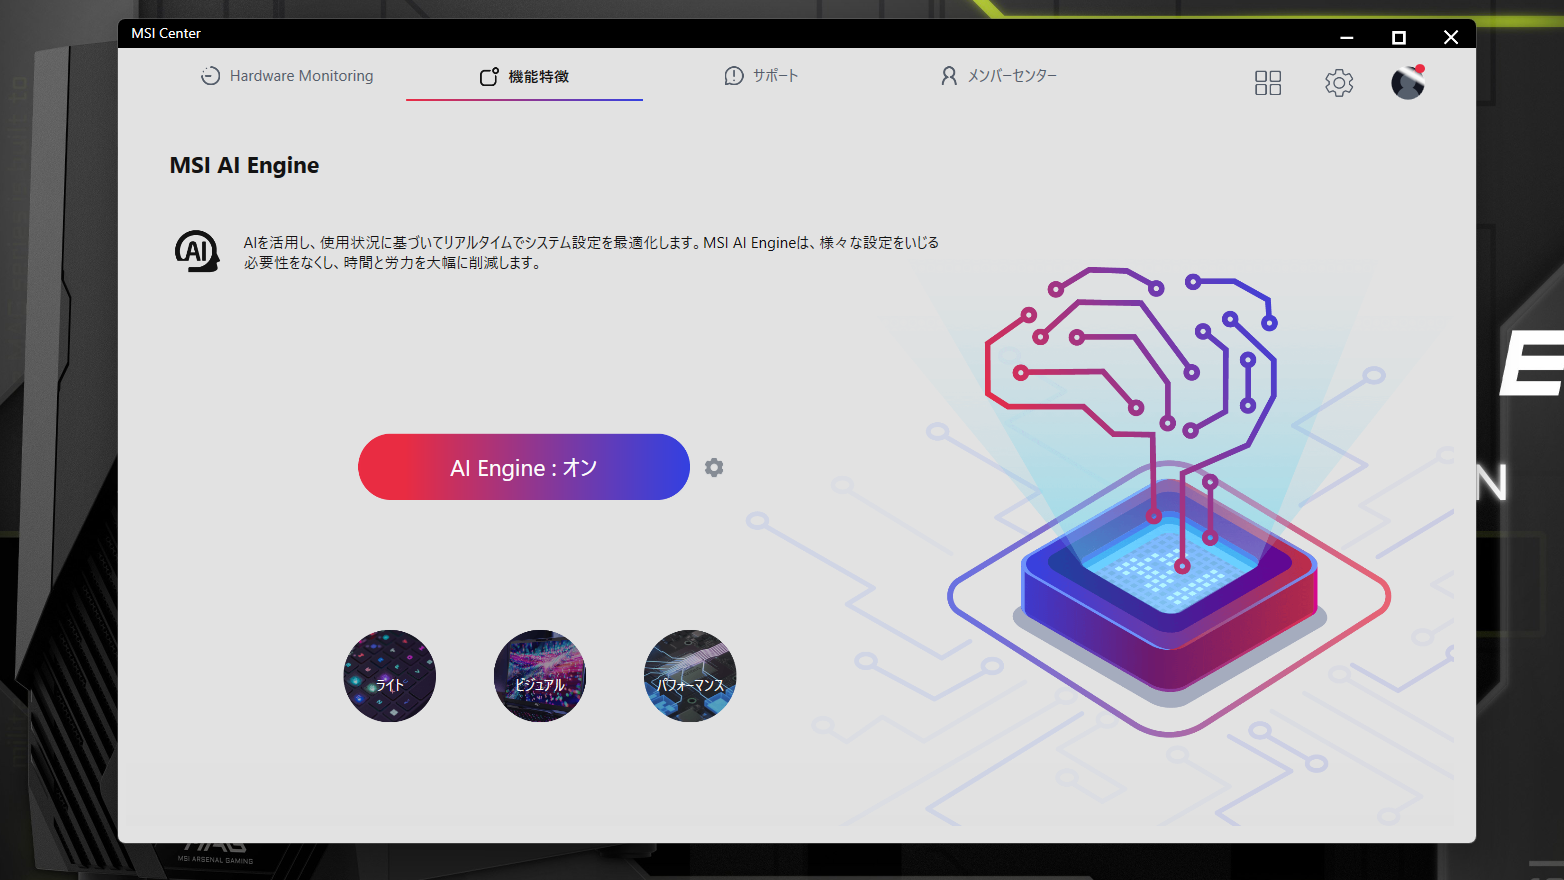Click the clock icon beside Hardware Monitoring

click(x=210, y=75)
